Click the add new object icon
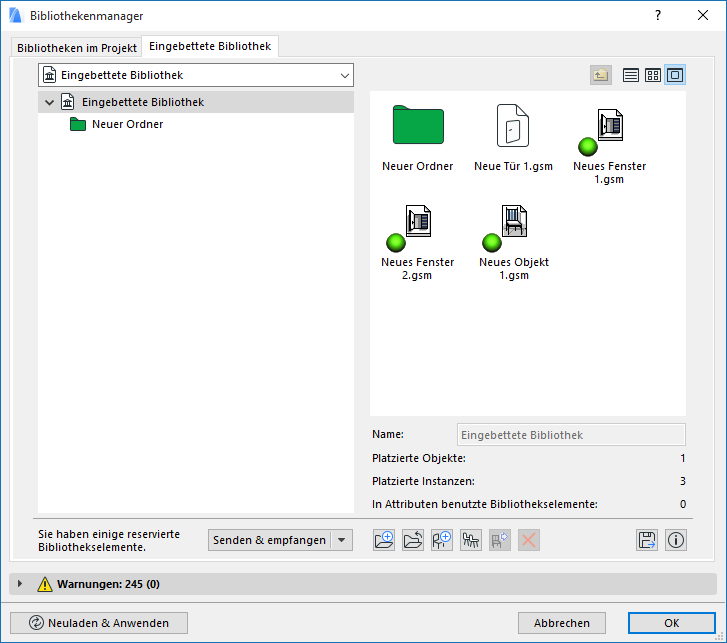727x643 pixels. click(x=442, y=540)
